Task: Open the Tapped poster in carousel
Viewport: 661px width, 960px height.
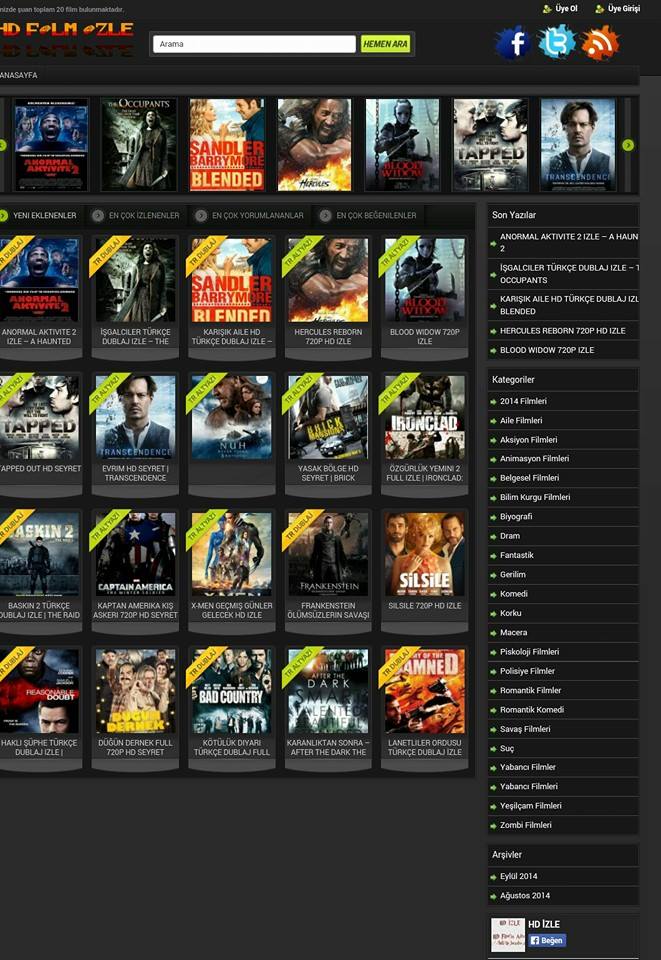Action: (x=490, y=145)
